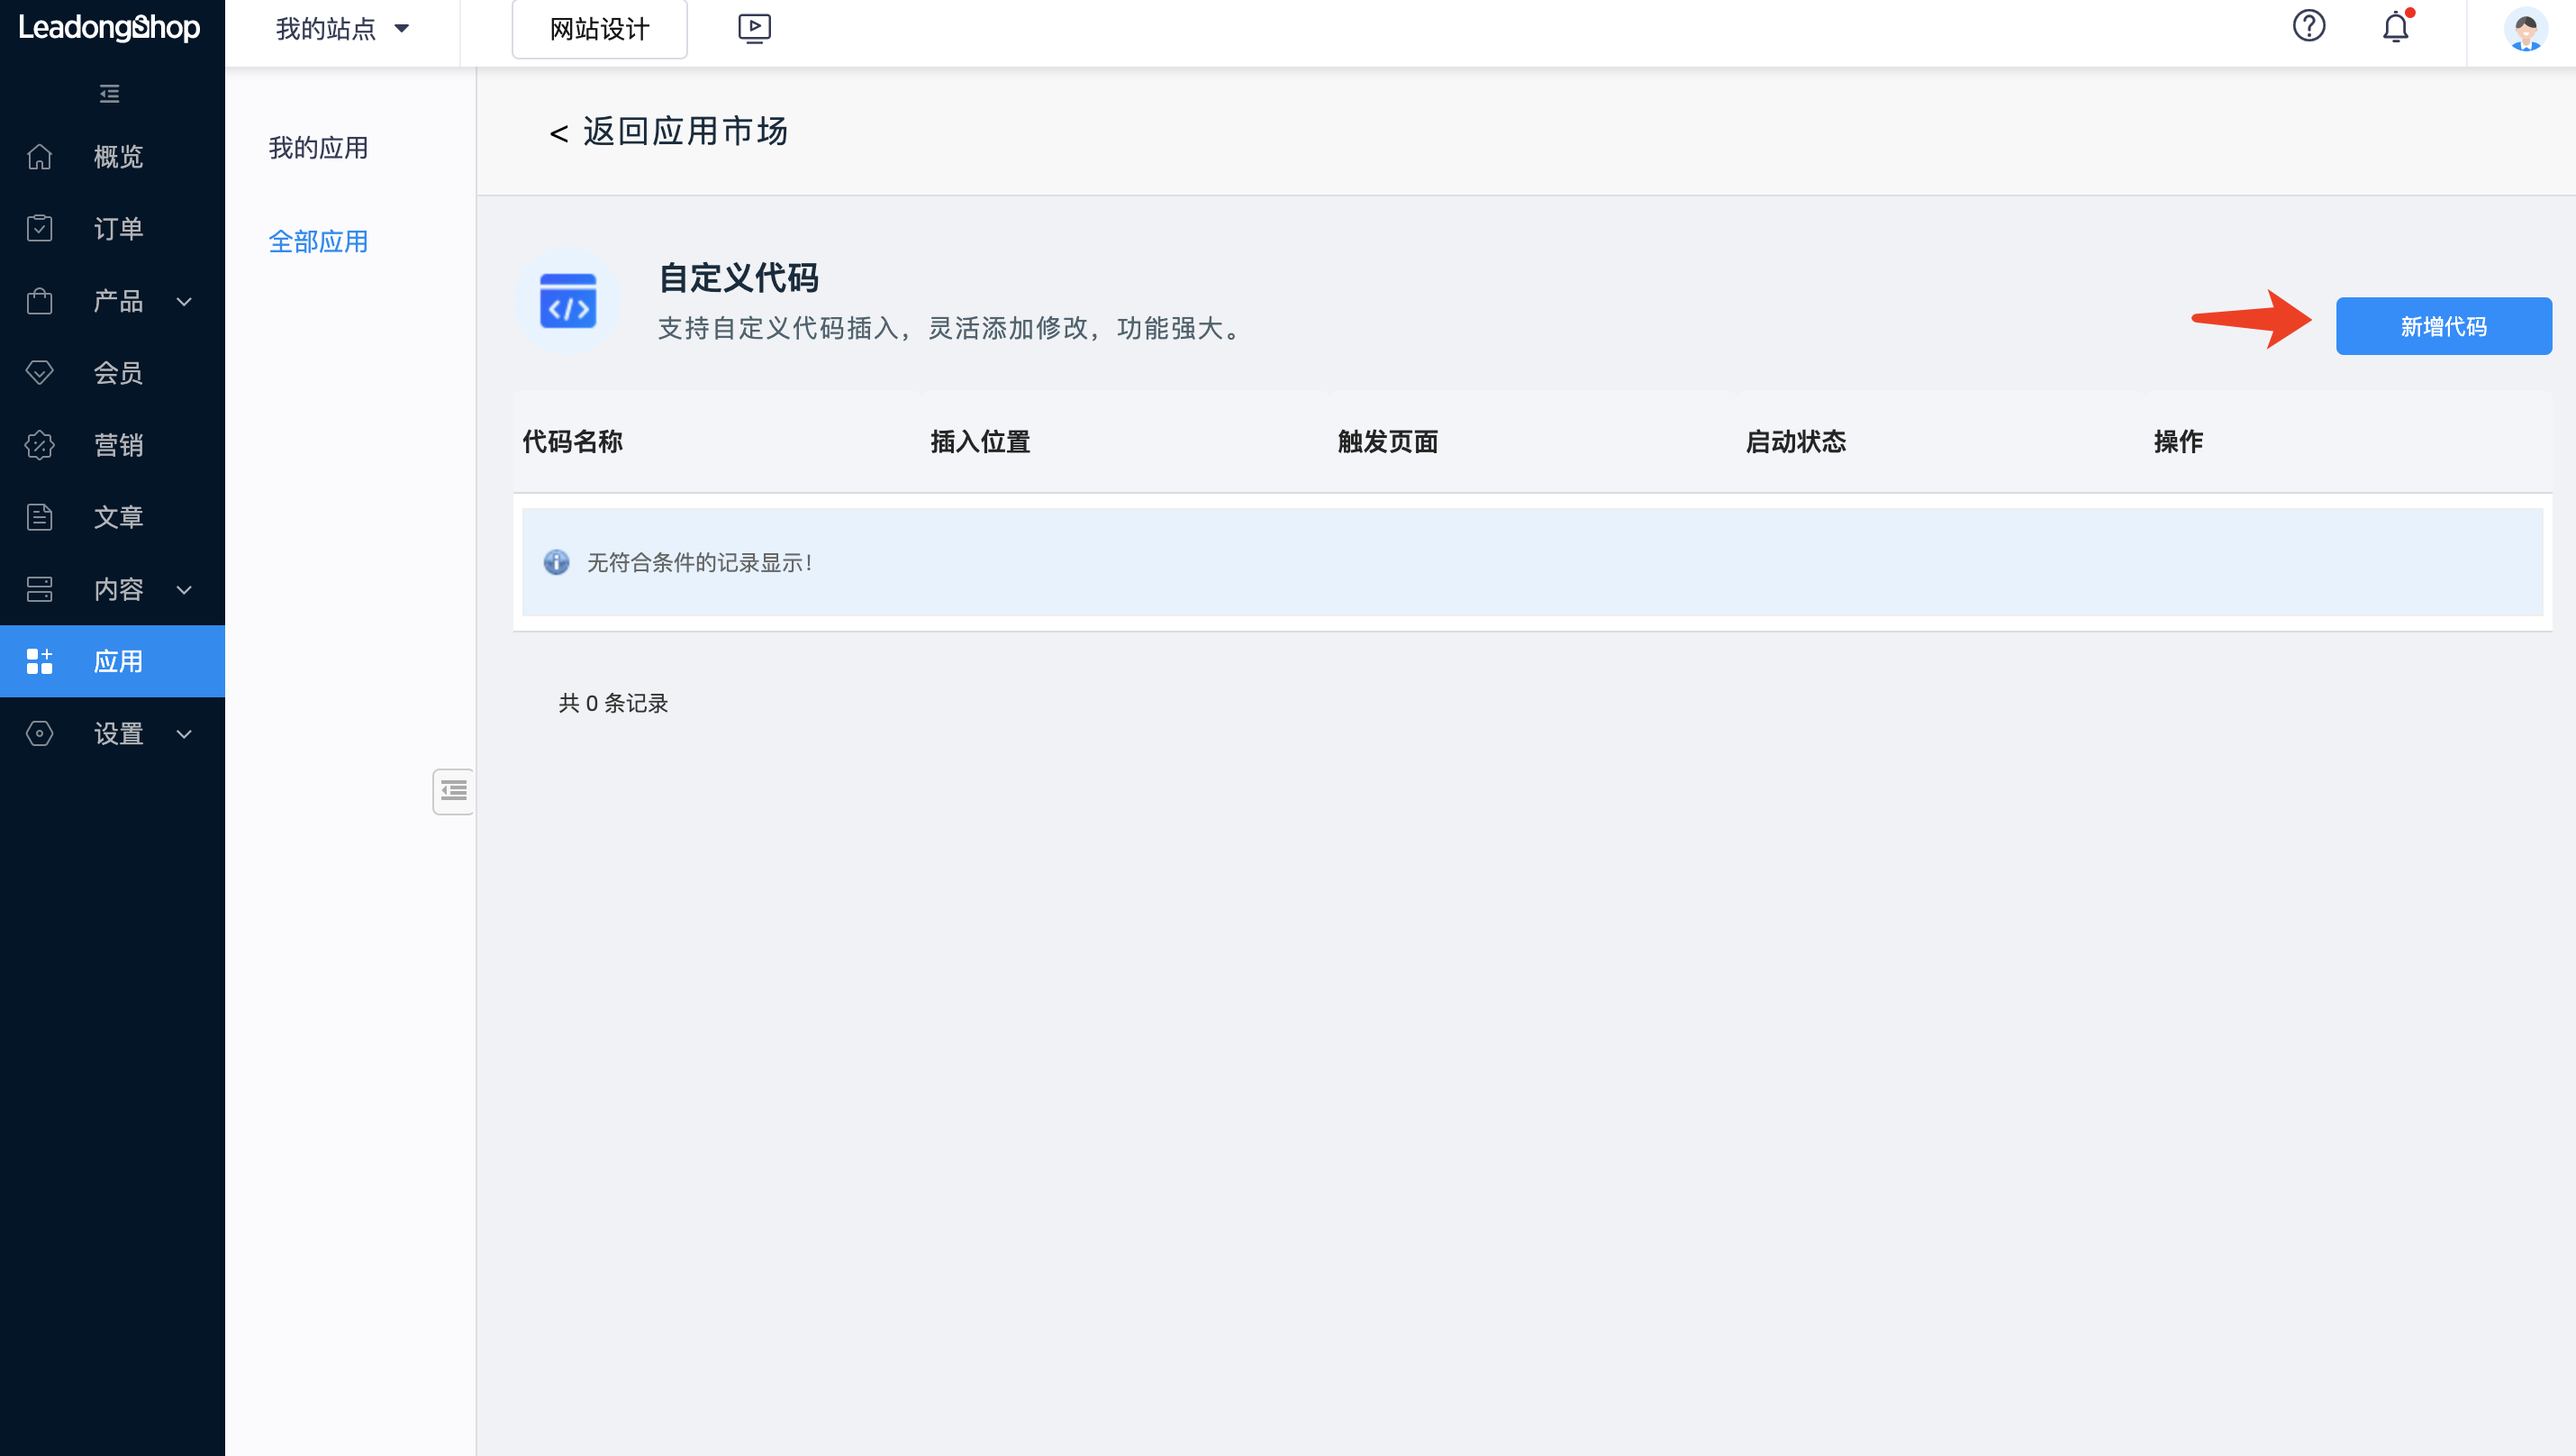Click the 网站设计 button
2576x1456 pixels.
click(x=599, y=29)
